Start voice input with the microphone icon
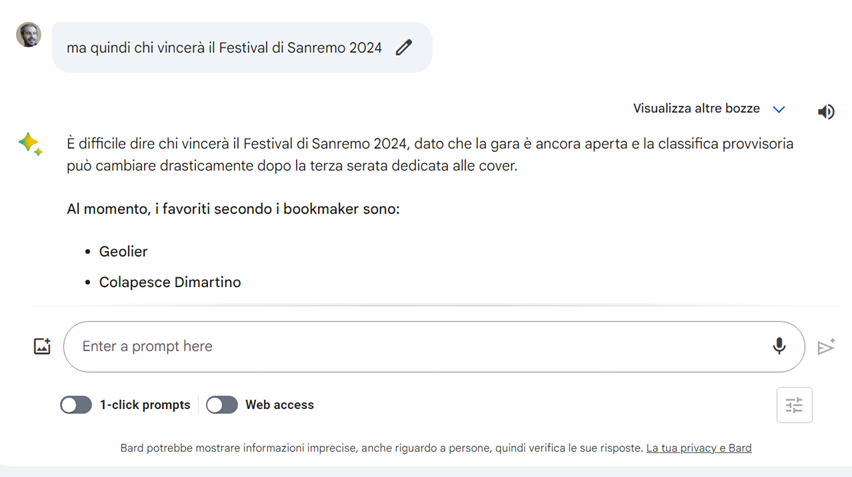Viewport: 852px width, 477px height. 779,346
